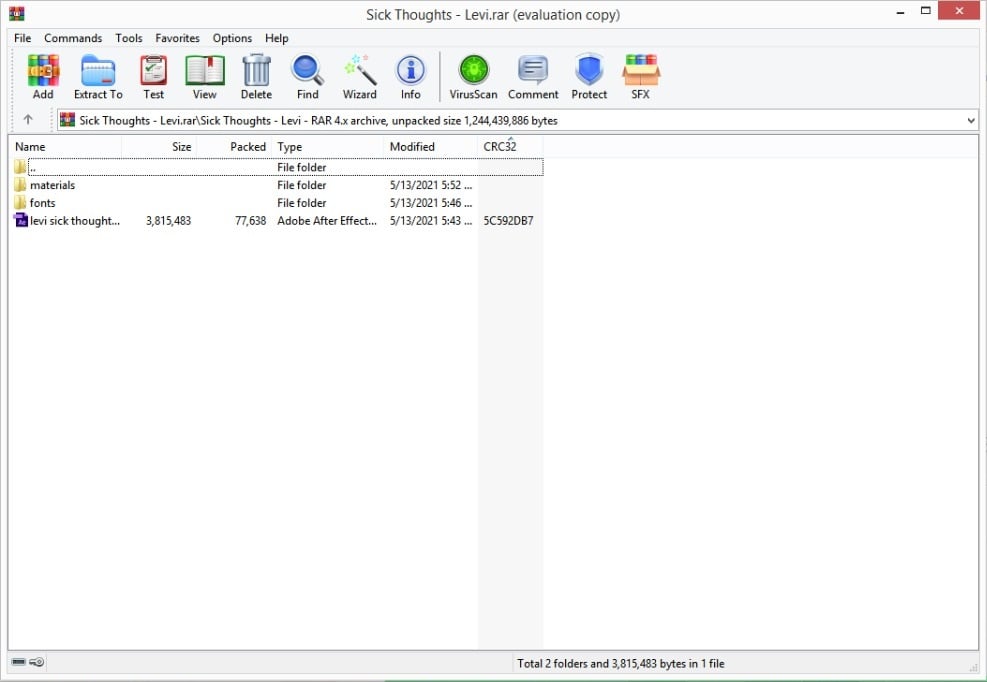Sort by Packed column header
987x682 pixels.
(234, 147)
